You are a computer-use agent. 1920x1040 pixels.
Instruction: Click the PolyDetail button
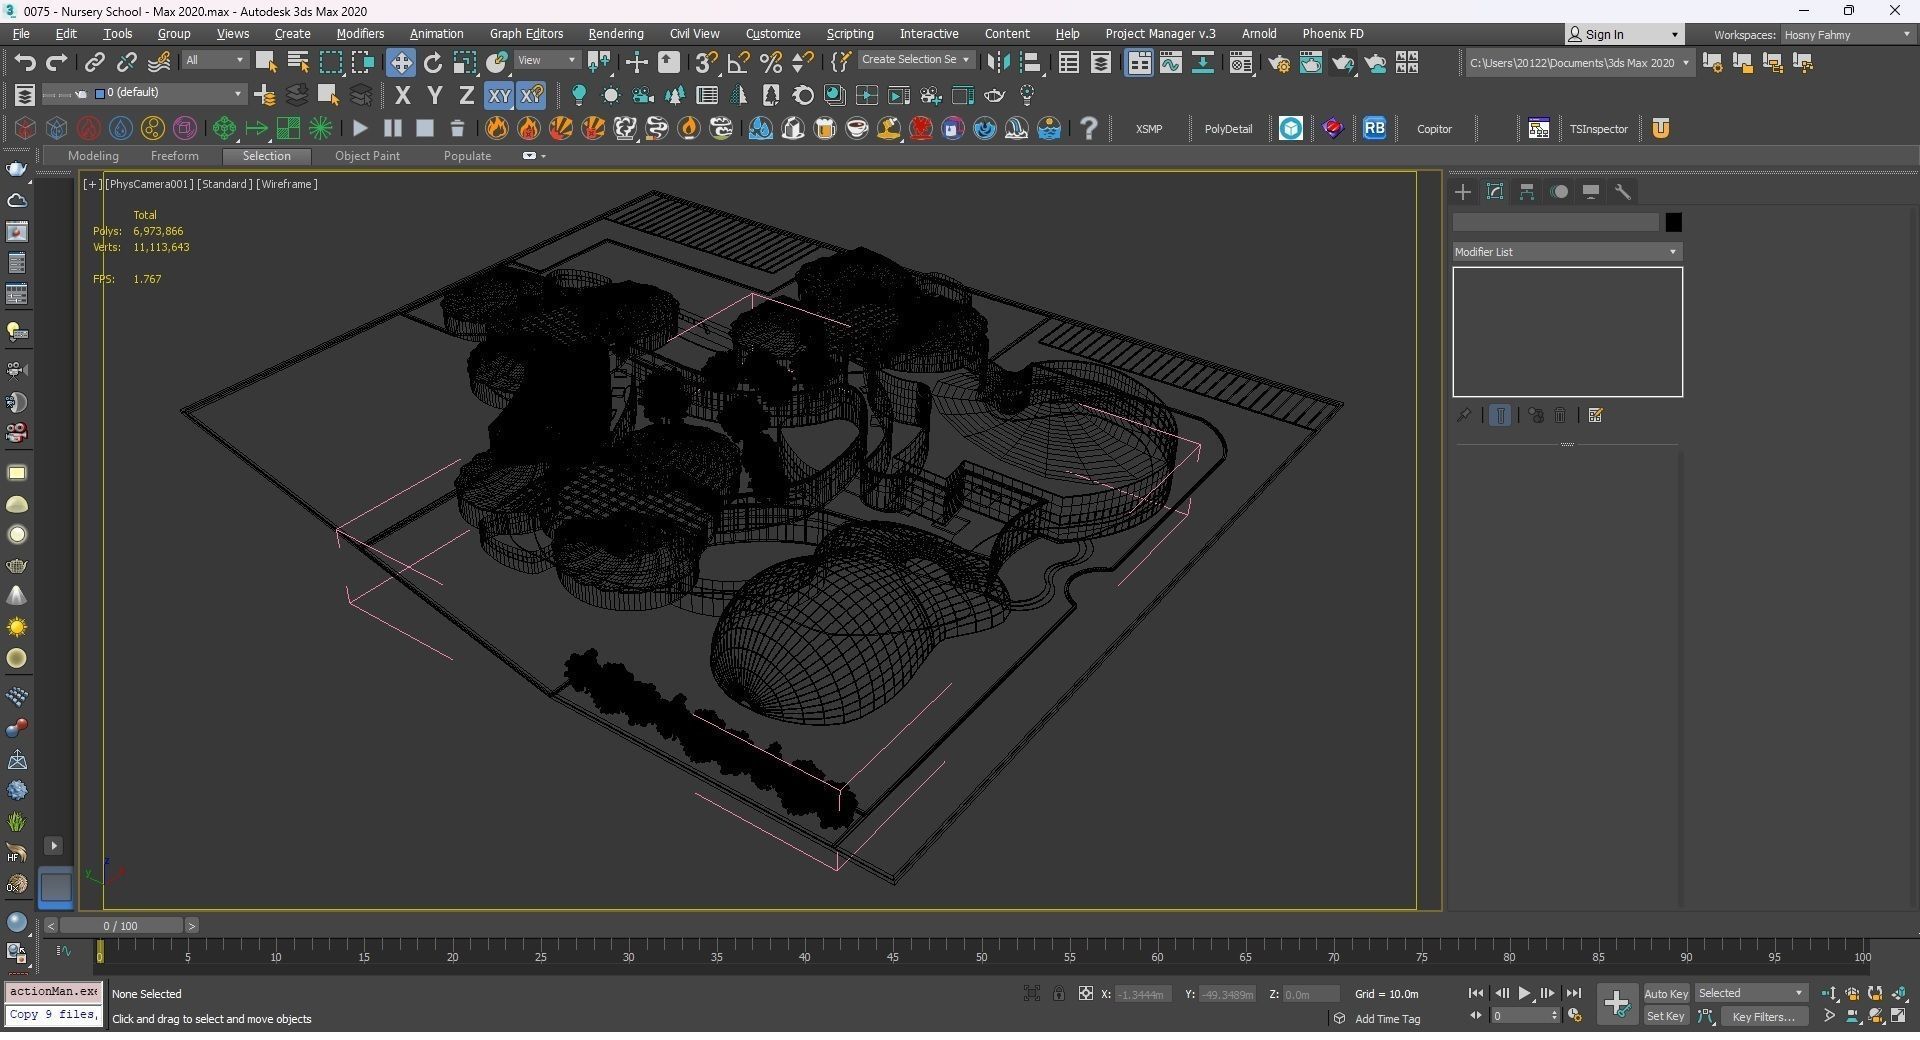pos(1228,129)
